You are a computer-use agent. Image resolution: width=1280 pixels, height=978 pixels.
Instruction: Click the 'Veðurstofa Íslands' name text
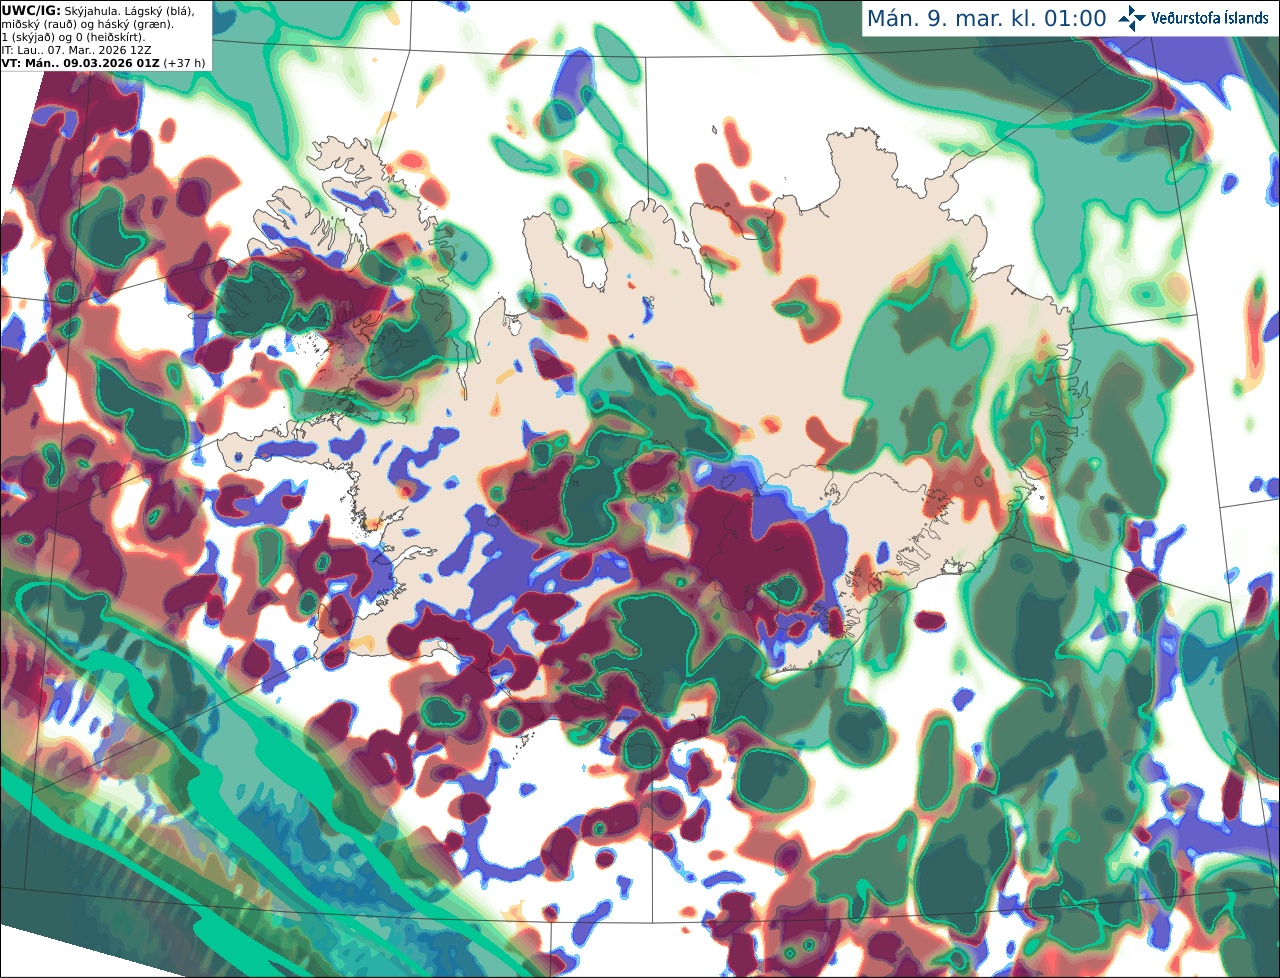(1210, 18)
